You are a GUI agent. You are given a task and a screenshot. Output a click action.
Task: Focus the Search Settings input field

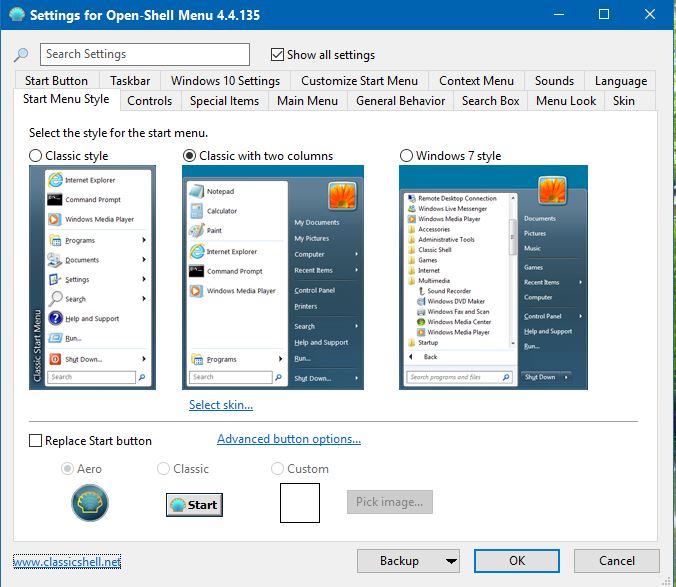[145, 54]
